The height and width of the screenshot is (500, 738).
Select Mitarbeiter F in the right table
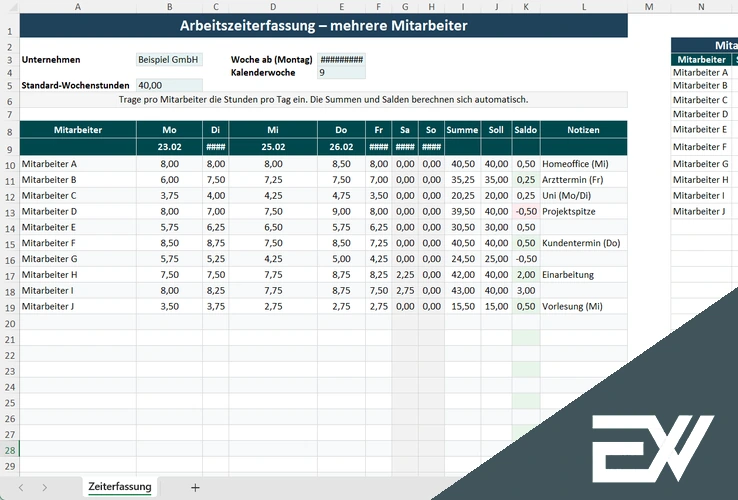coord(700,147)
